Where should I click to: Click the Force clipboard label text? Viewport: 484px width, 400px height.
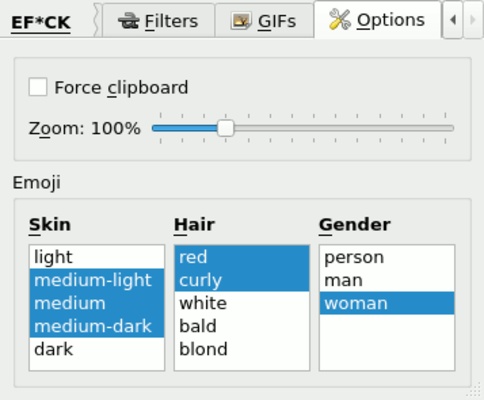pos(121,88)
